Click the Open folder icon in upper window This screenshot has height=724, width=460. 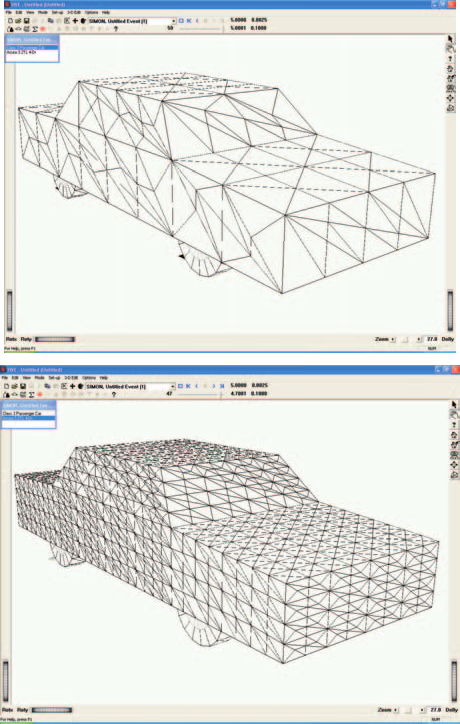point(18,21)
